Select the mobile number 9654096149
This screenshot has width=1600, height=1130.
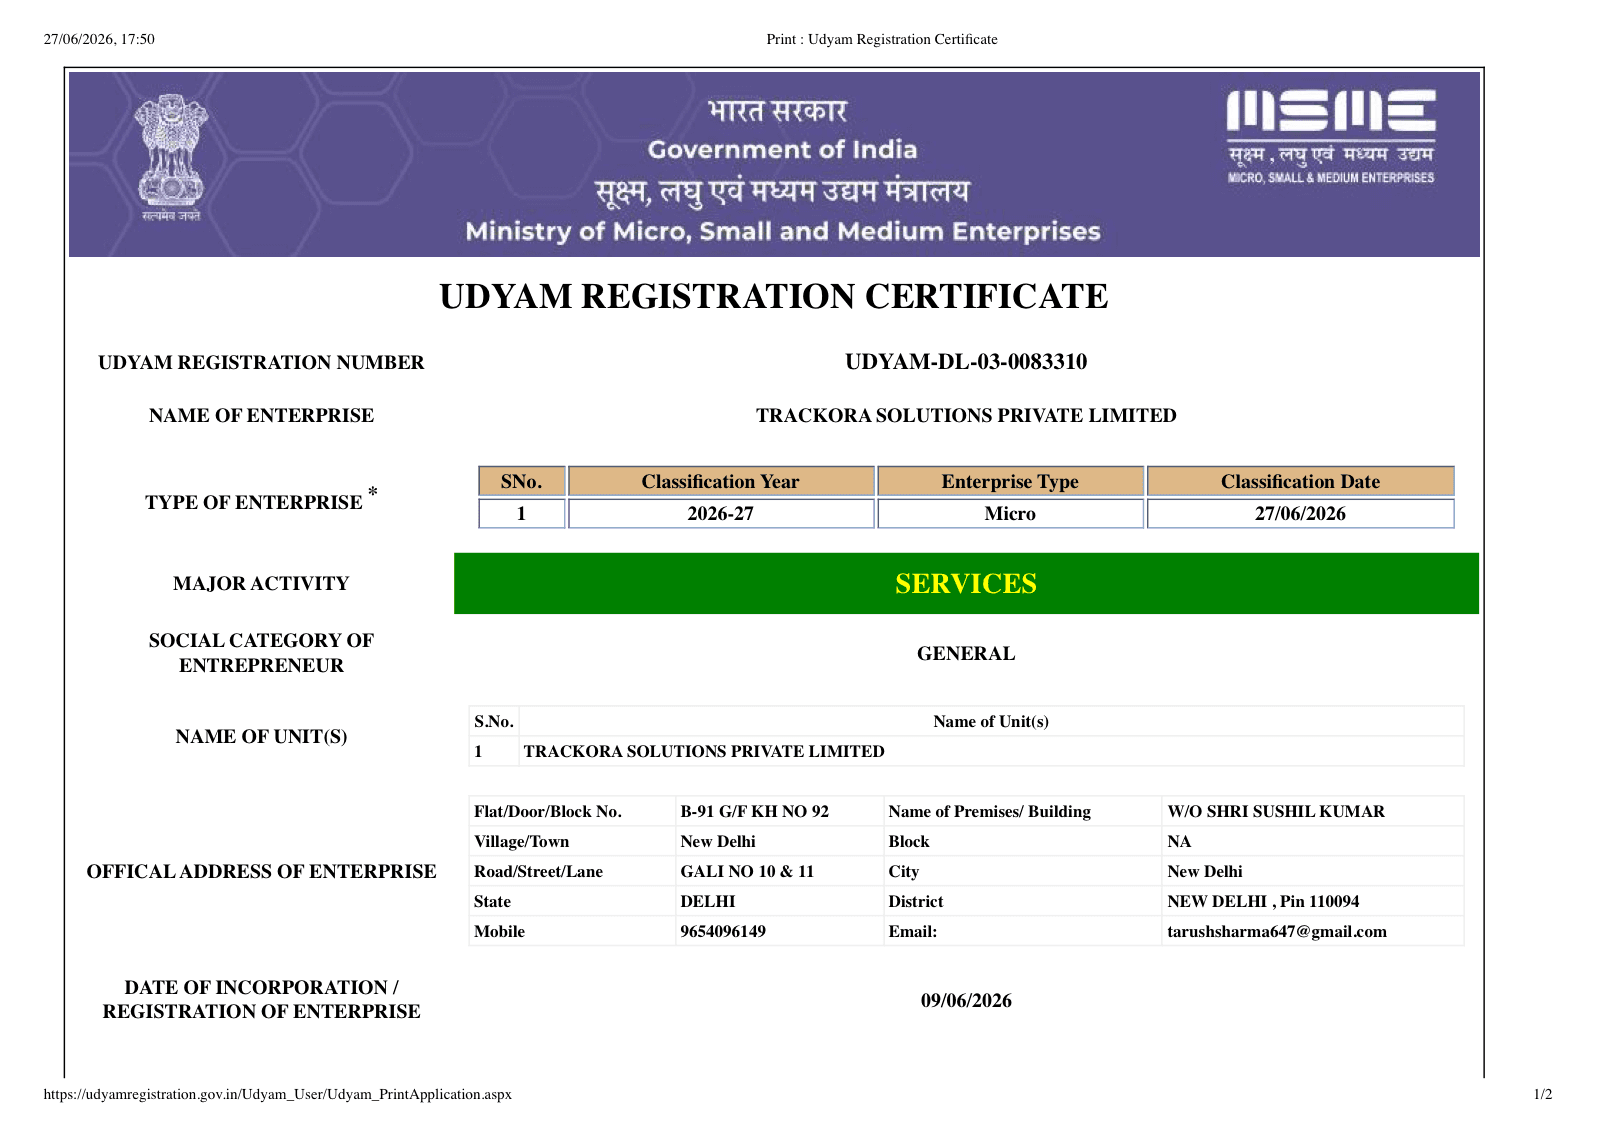(723, 931)
